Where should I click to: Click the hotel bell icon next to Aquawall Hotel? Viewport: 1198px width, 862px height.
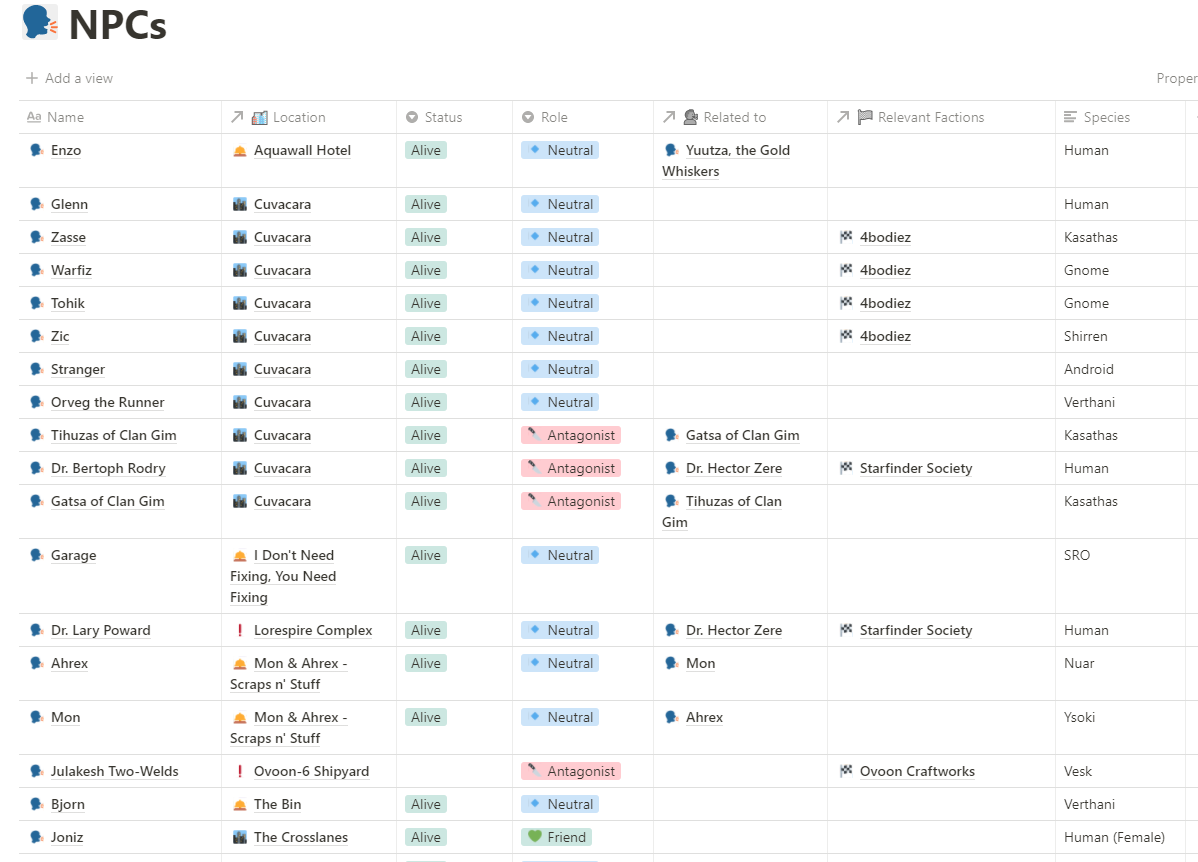pyautogui.click(x=240, y=151)
